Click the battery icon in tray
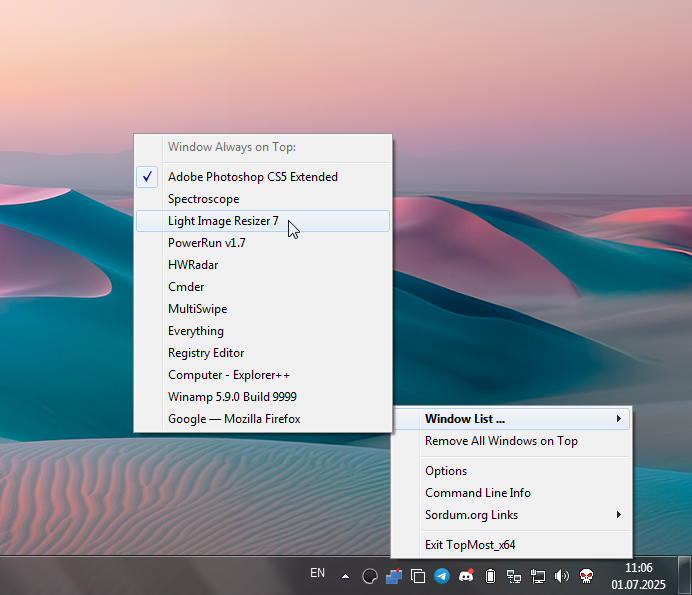The height and width of the screenshot is (595, 692). 490,576
